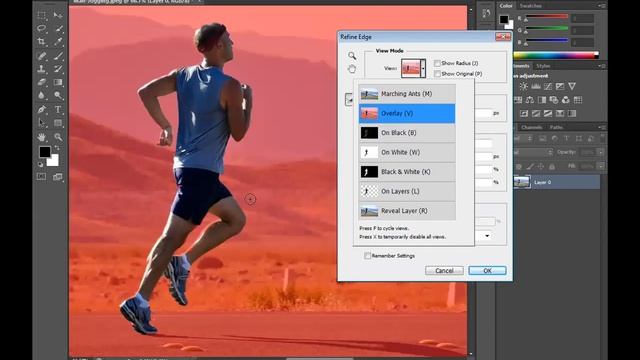Add an Exposure adjustment

point(560,86)
